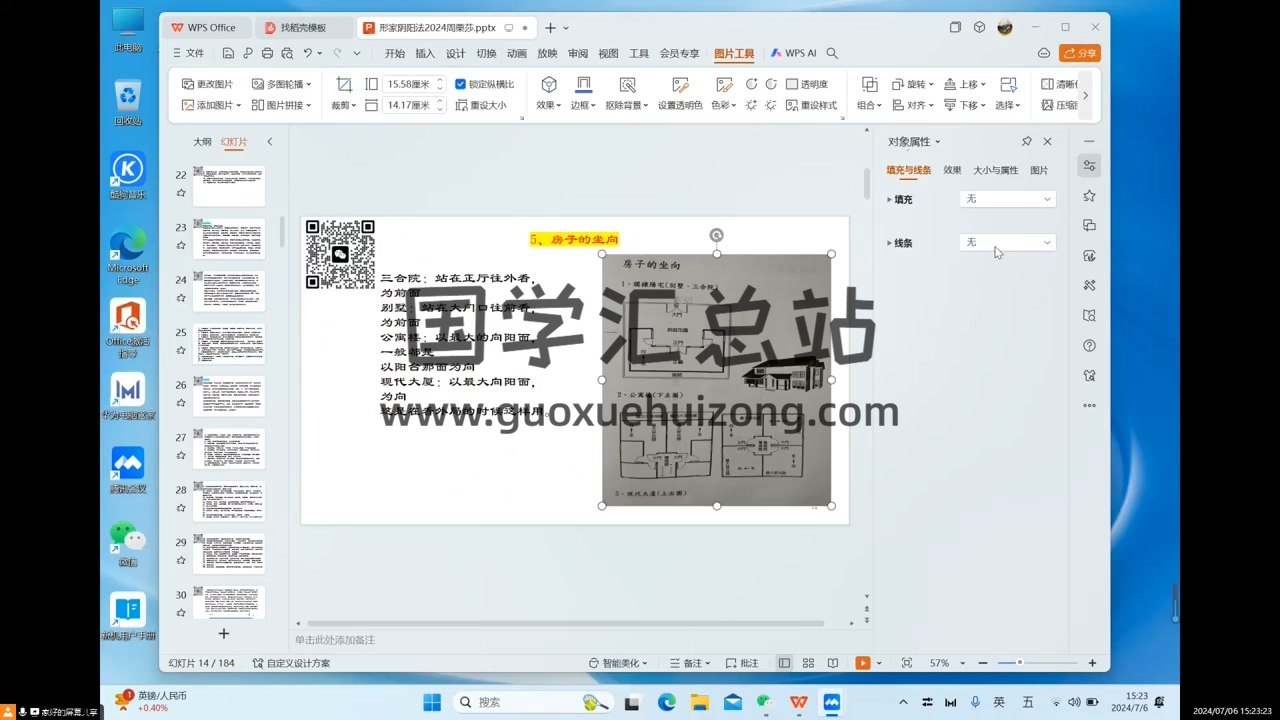
Task: Select slide 25 thumbnail
Action: pyautogui.click(x=228, y=343)
